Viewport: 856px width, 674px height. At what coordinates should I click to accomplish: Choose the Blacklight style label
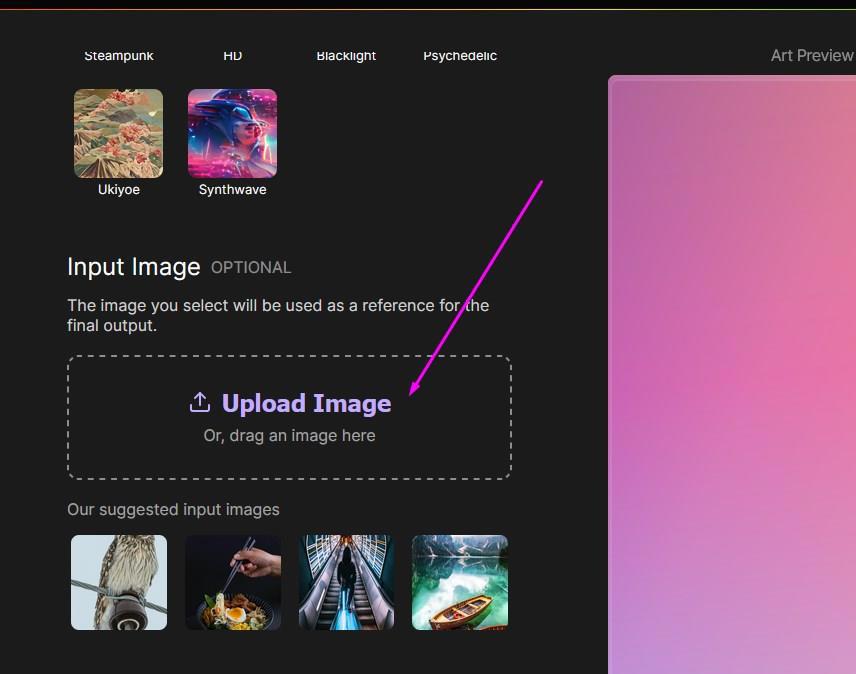(346, 56)
